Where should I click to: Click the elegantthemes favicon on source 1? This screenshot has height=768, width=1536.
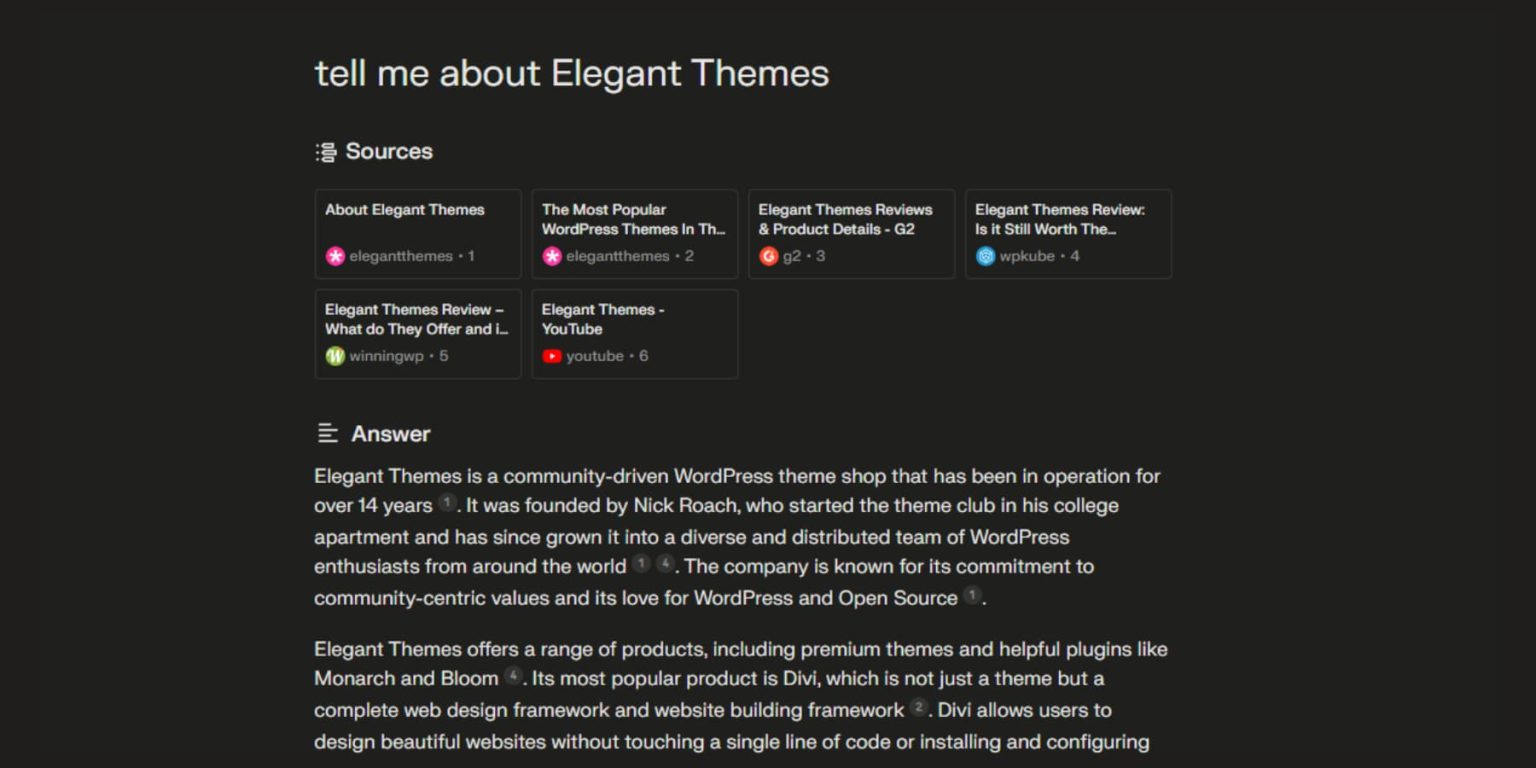click(335, 256)
